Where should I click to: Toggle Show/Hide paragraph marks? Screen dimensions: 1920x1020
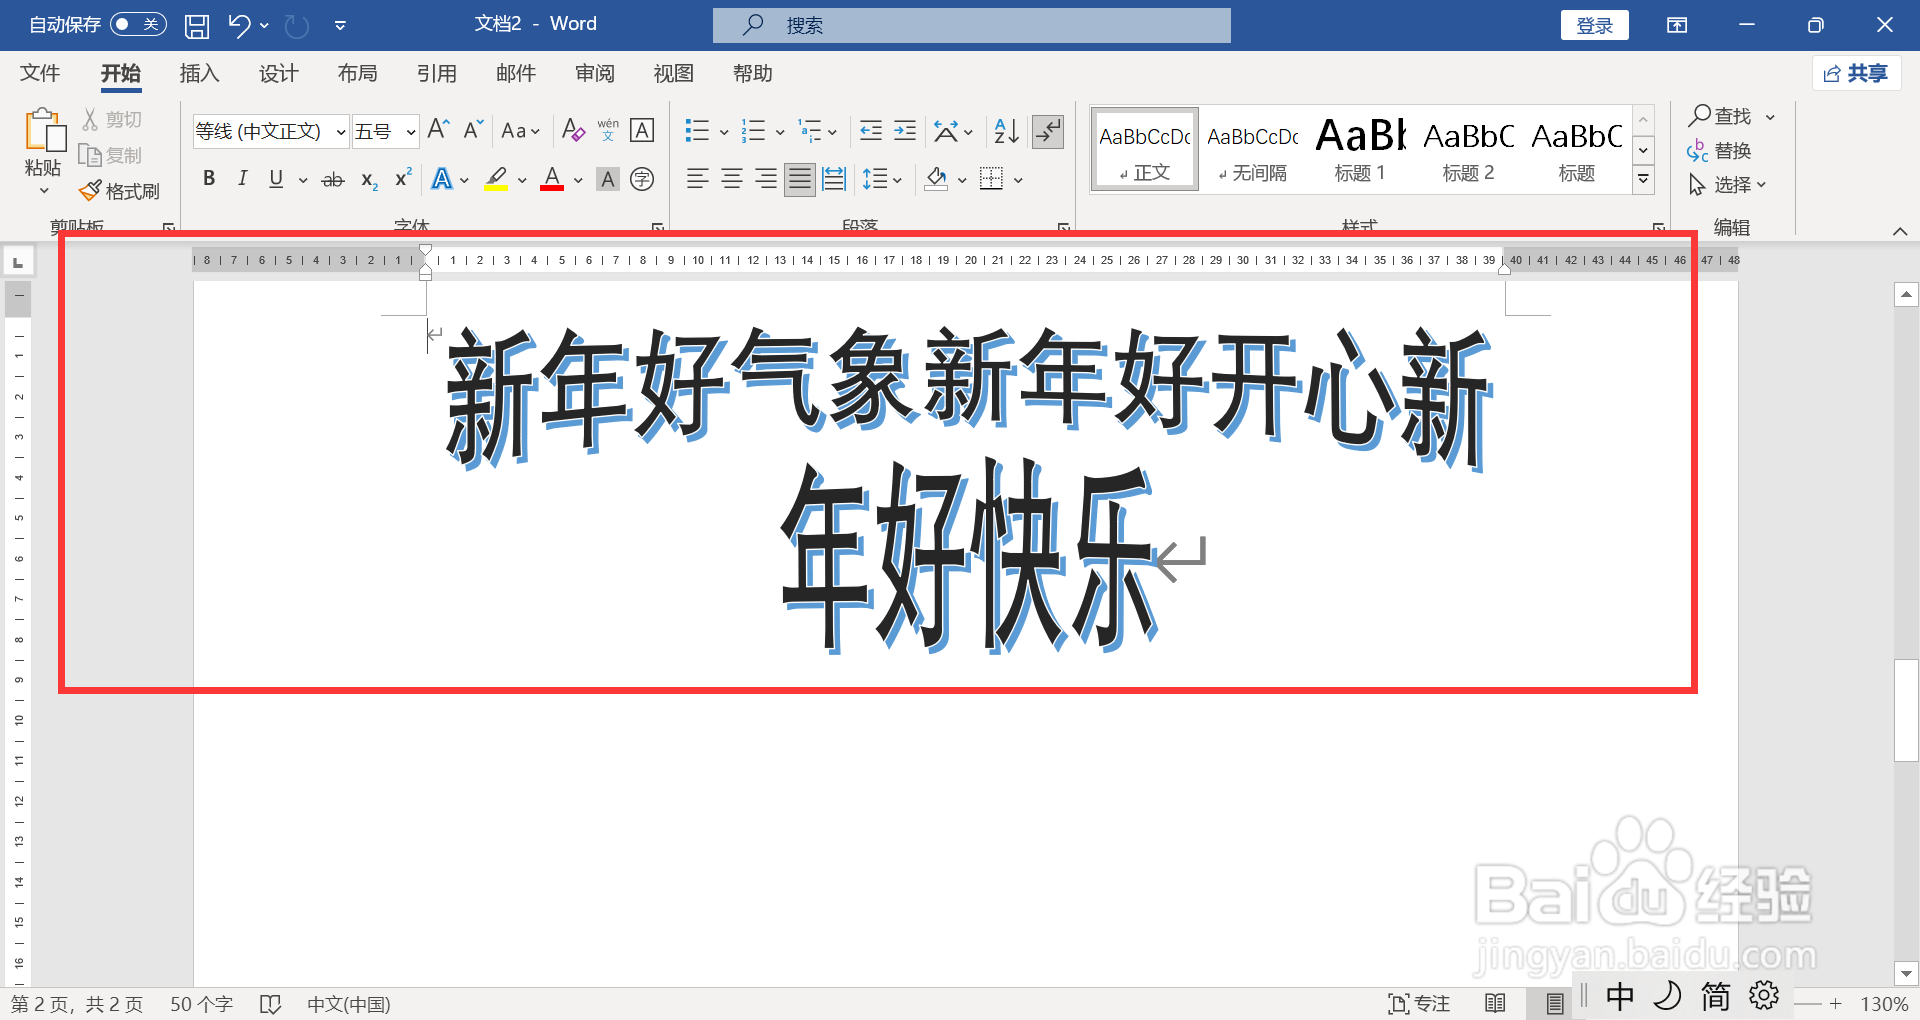[x=1047, y=131]
